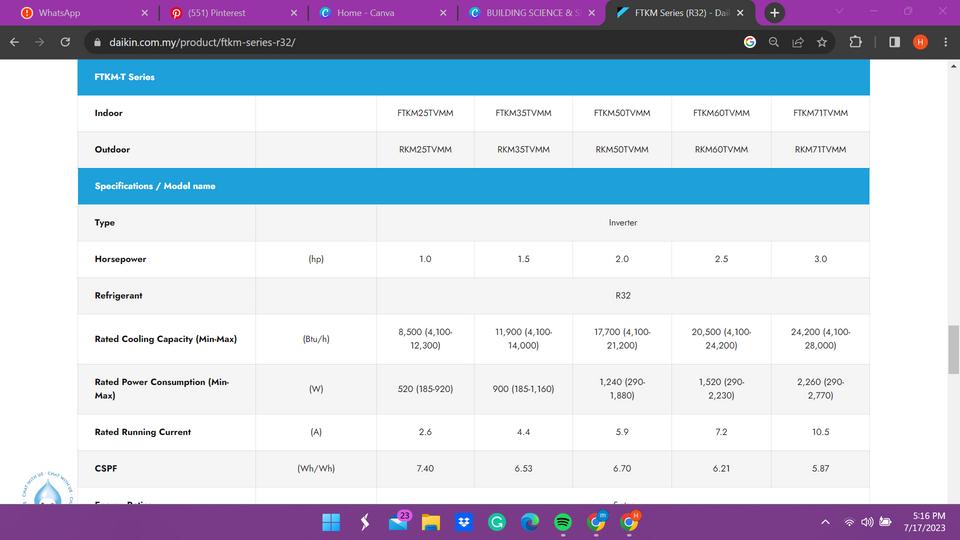Open the Google icon in address bar

pyautogui.click(x=749, y=42)
